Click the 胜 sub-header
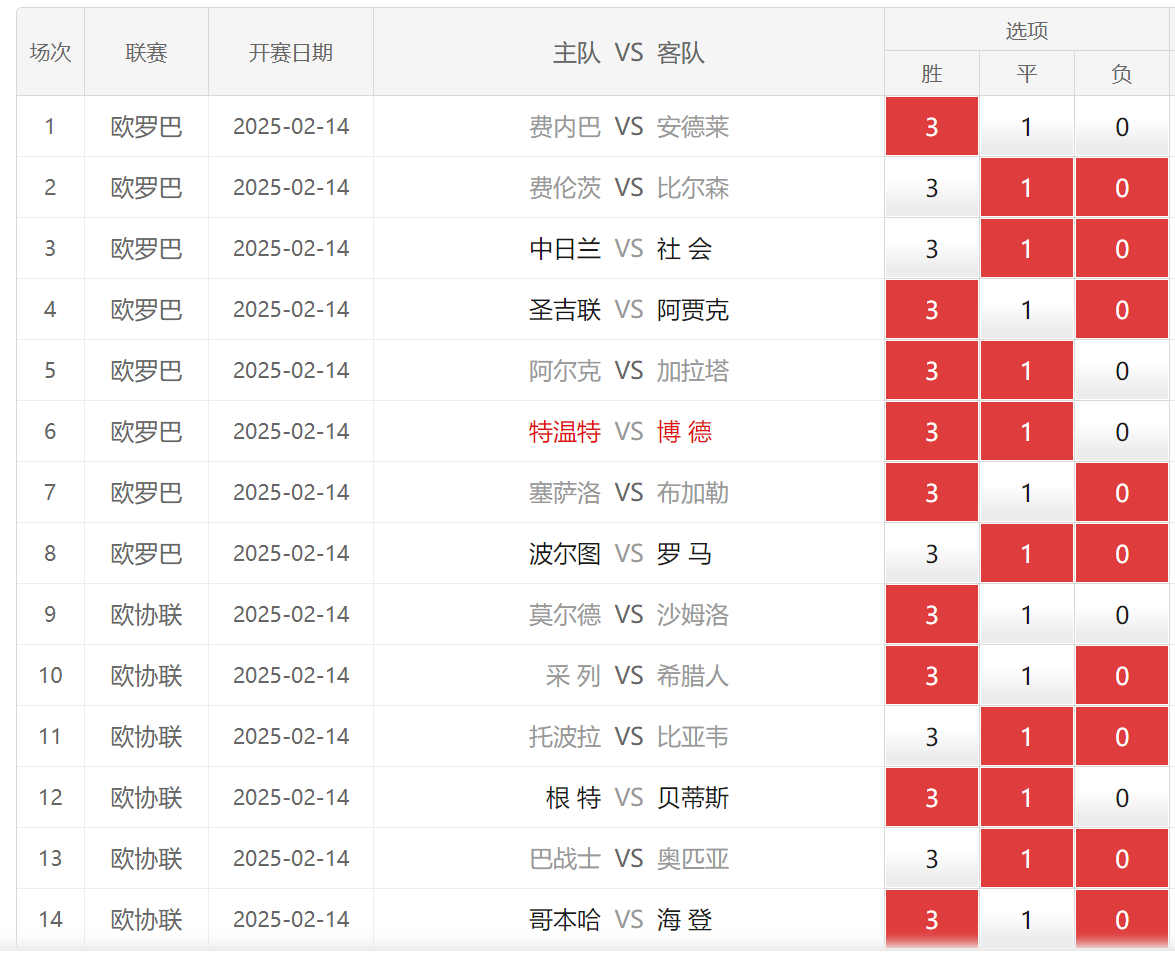The width and height of the screenshot is (1175, 961). [x=931, y=73]
